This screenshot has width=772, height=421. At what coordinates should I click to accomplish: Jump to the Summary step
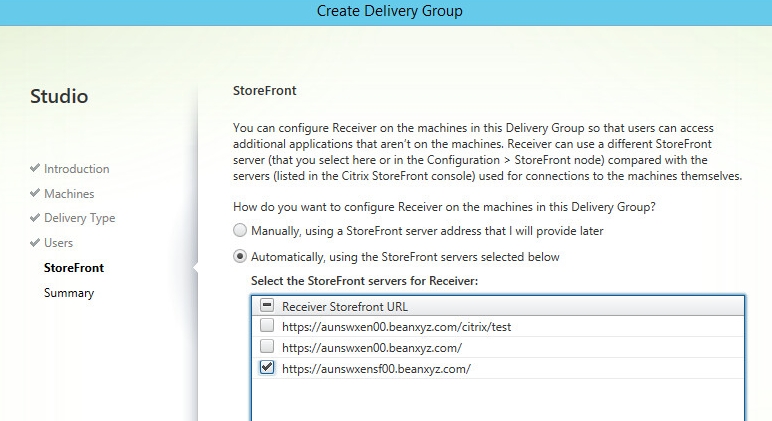tap(69, 293)
